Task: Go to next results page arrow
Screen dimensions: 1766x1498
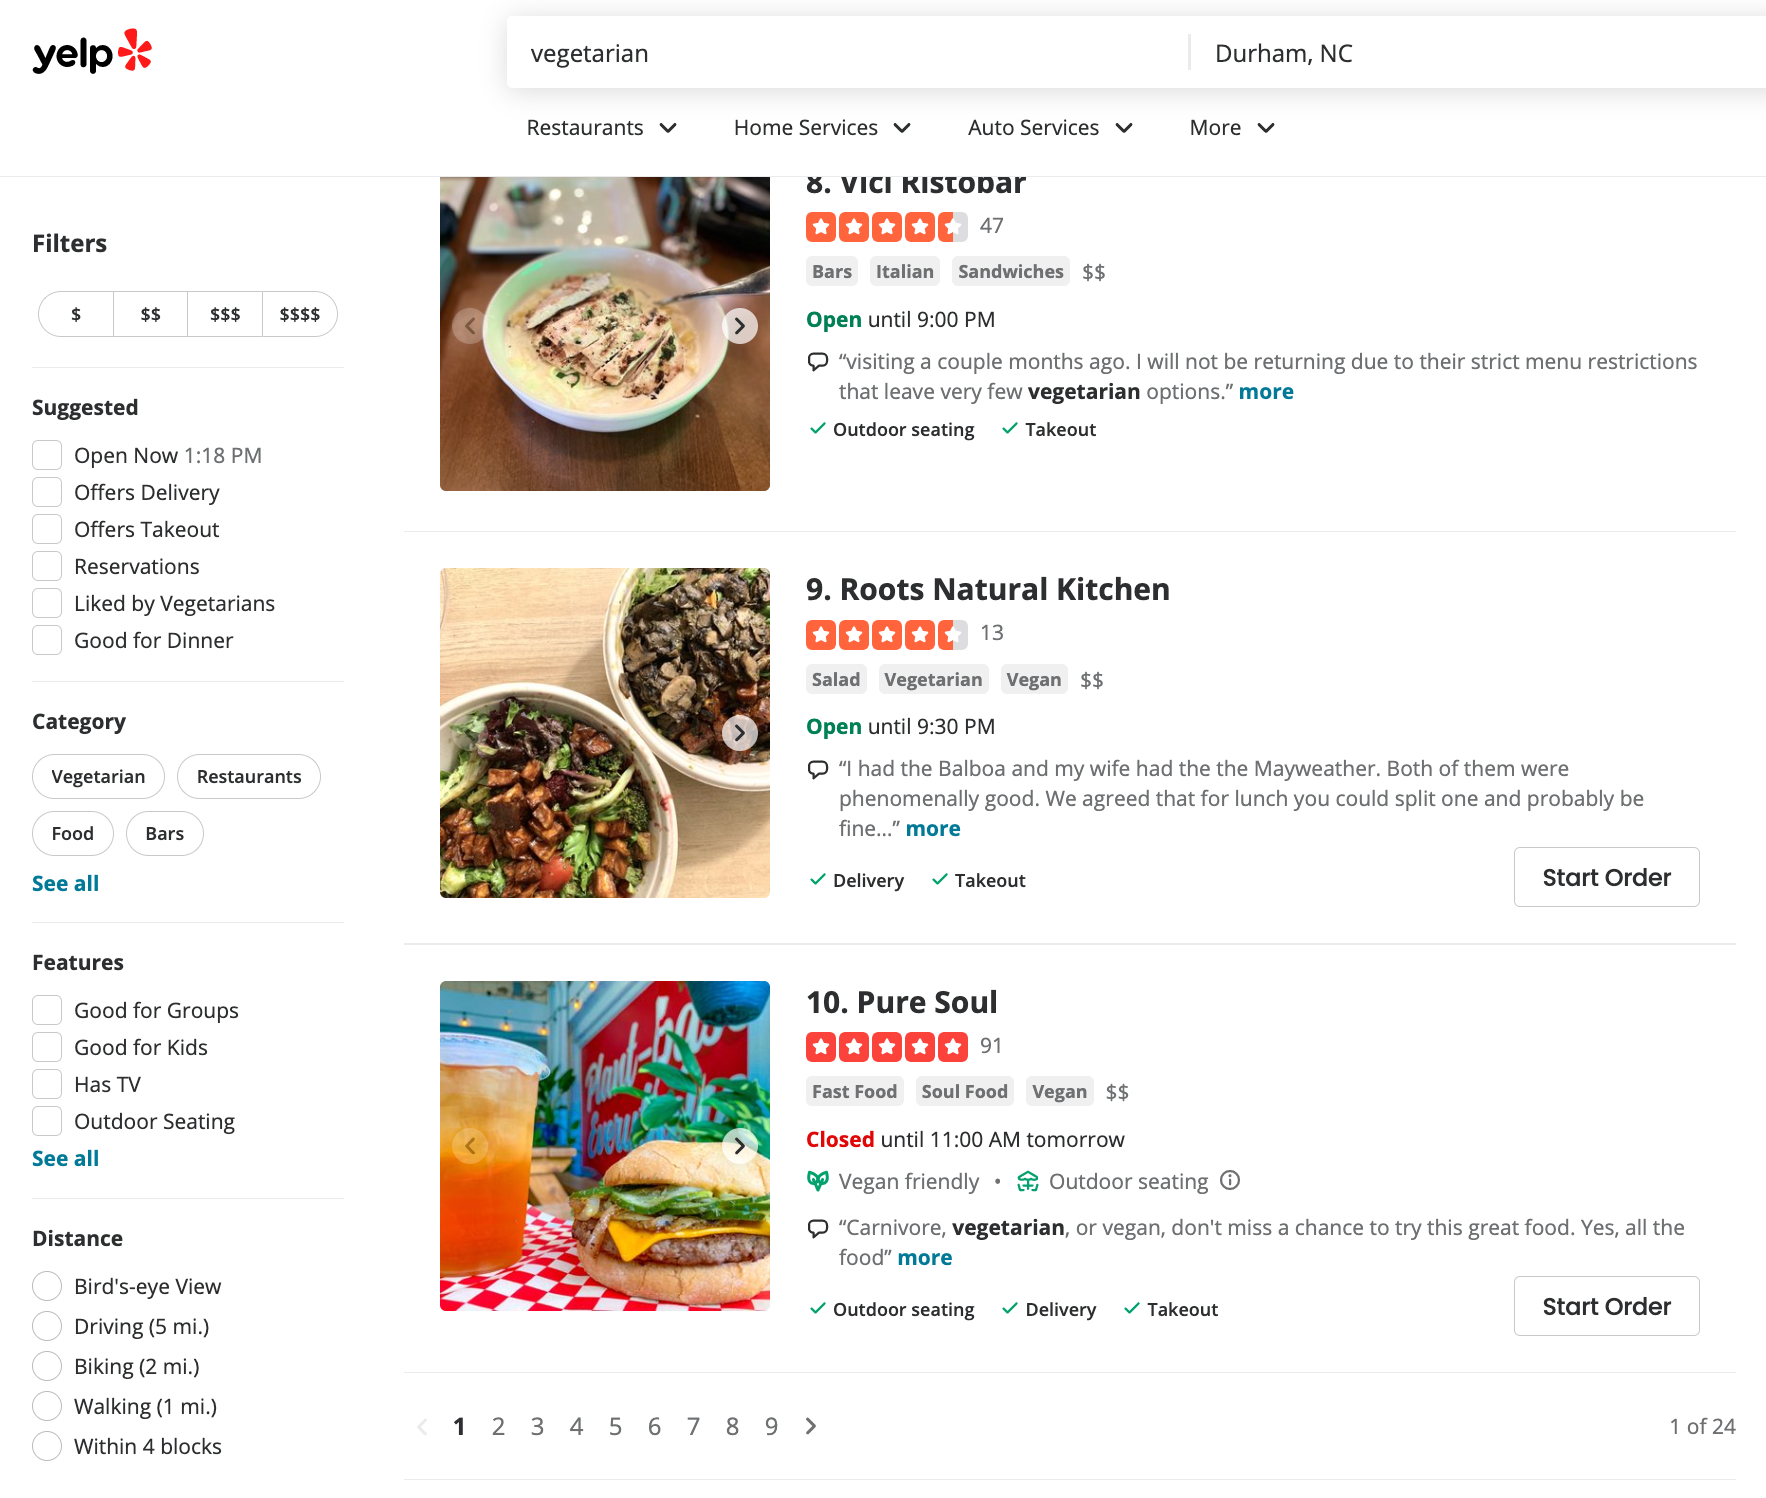Action: pyautogui.click(x=811, y=1426)
